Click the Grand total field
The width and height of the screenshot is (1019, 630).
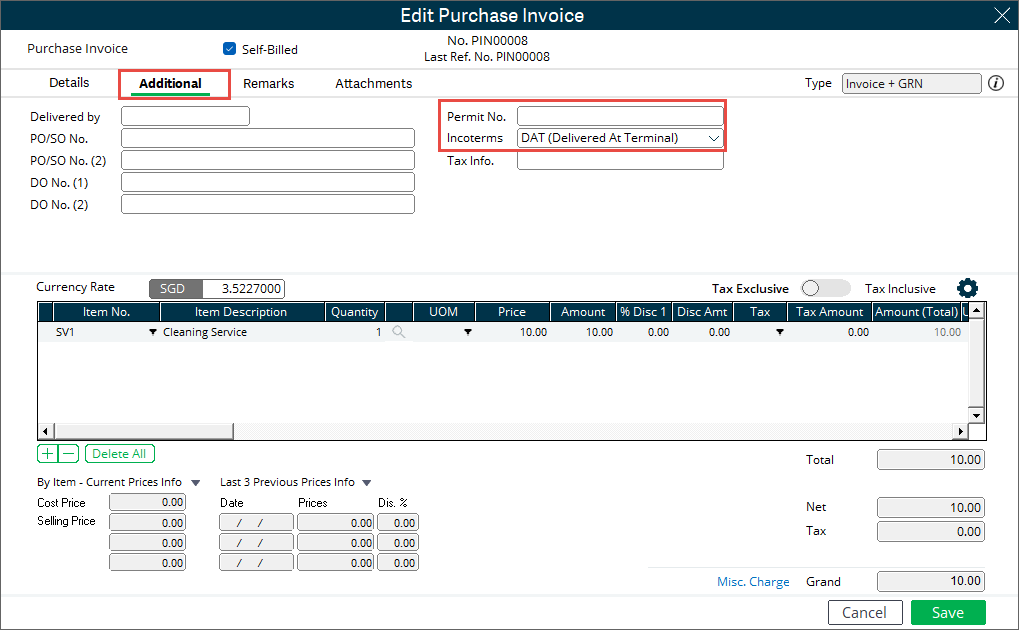[931, 581]
